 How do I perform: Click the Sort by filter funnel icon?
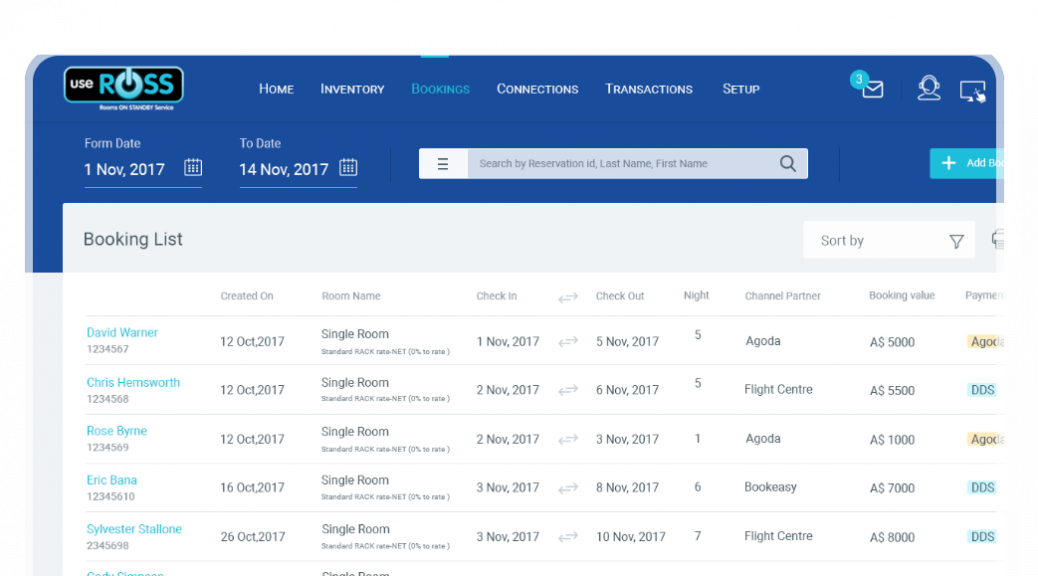956,241
